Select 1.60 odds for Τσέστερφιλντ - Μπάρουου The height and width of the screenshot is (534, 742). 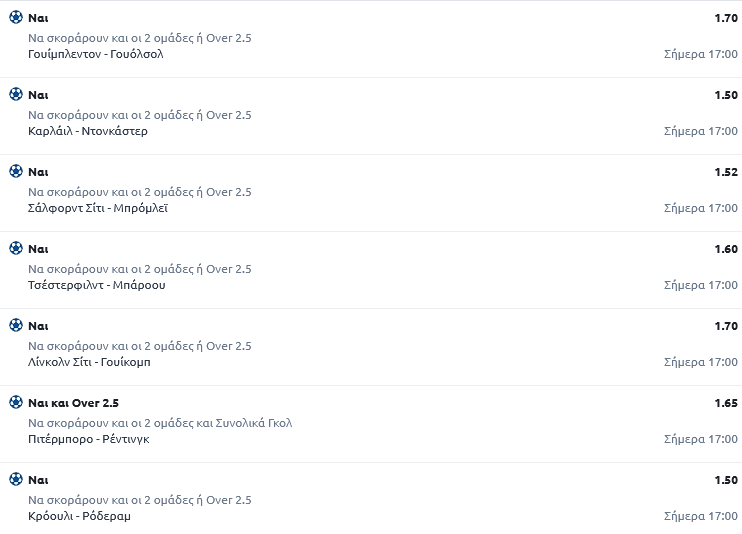coord(726,249)
